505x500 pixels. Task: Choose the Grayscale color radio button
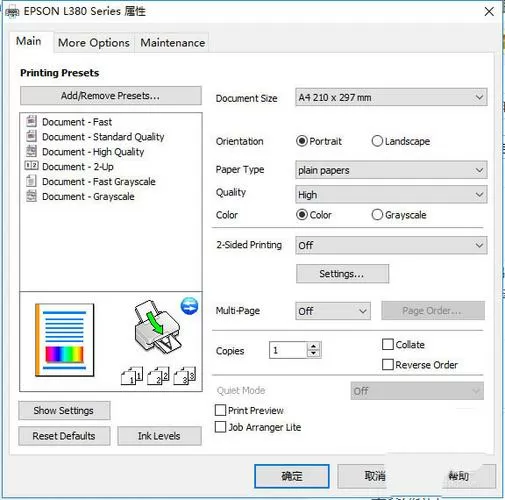(x=377, y=215)
